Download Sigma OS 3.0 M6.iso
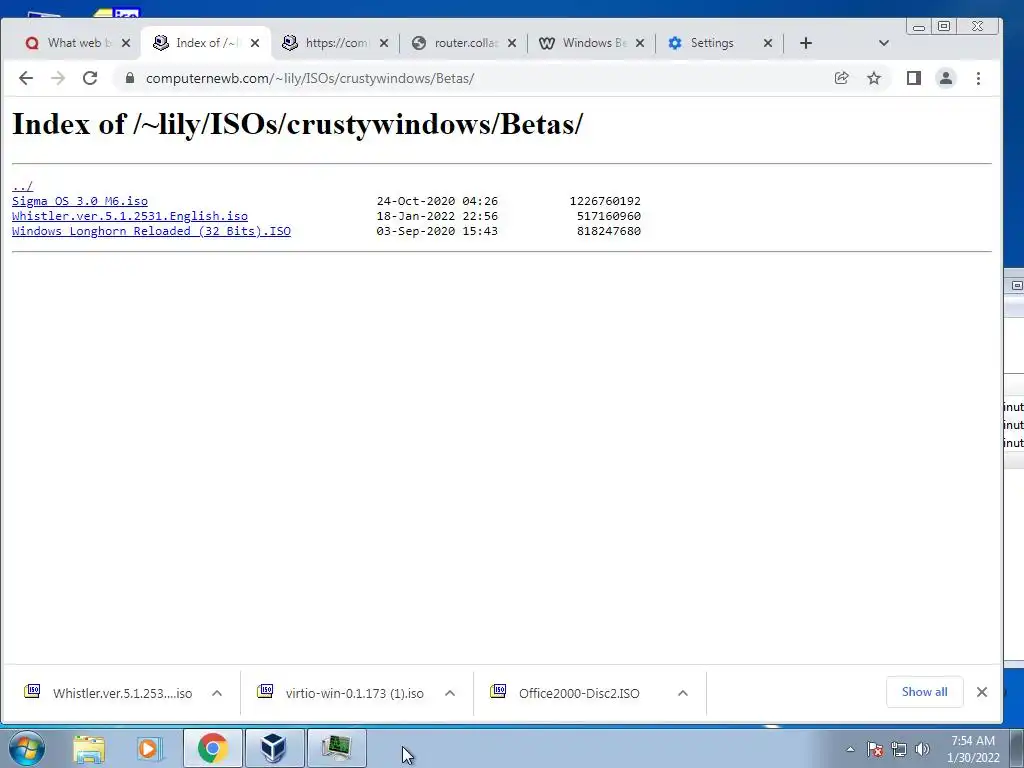This screenshot has height=768, width=1024. pyautogui.click(x=80, y=201)
